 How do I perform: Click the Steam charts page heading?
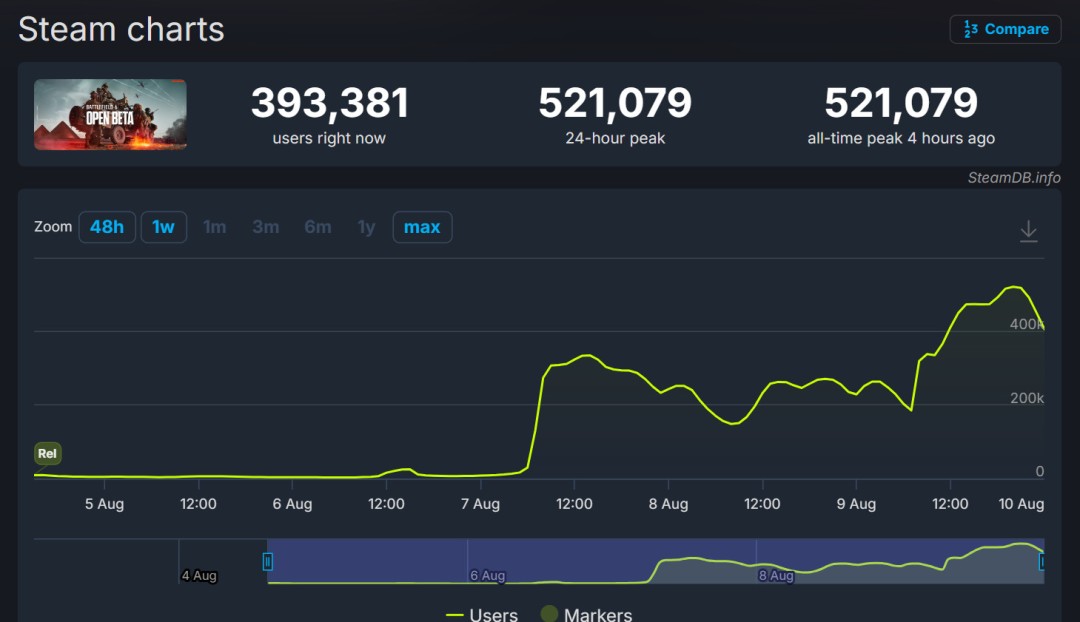[120, 29]
